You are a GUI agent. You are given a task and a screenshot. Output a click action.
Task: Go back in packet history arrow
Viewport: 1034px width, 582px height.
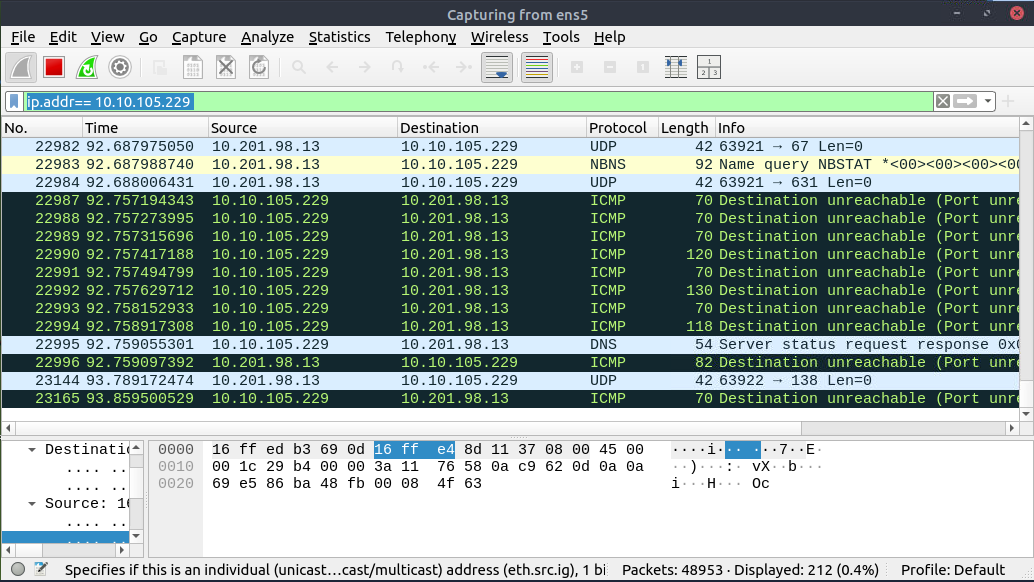332,67
